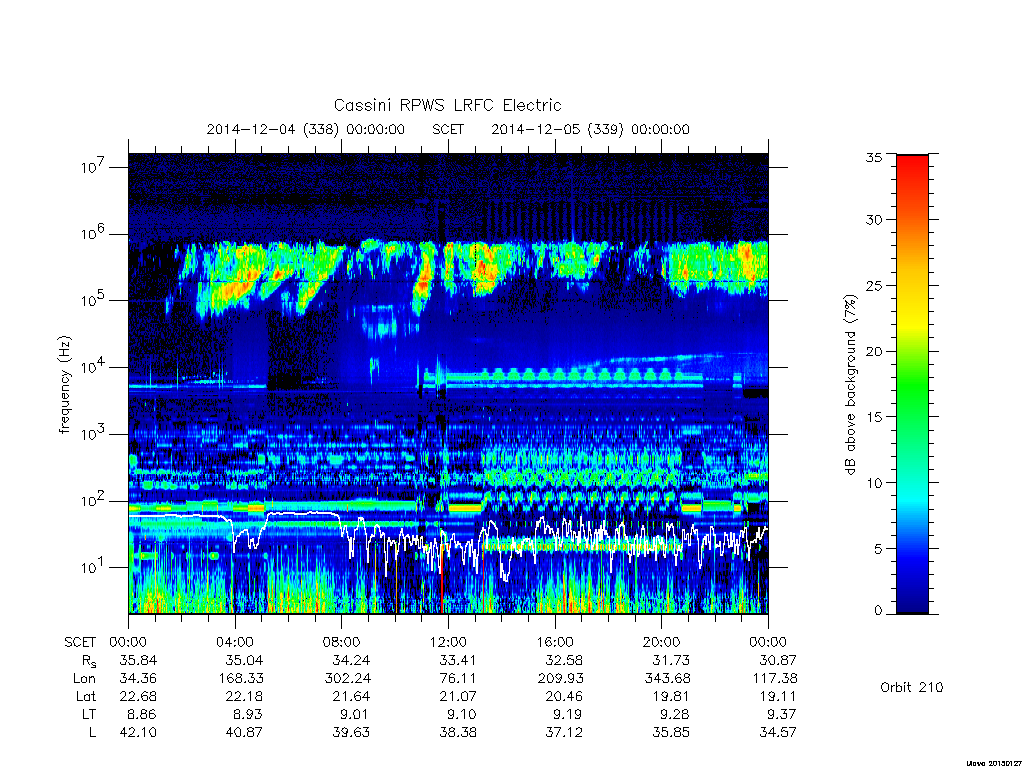Click colorbar tick label '30'
Viewport: 1024px width, 768px height.
click(x=873, y=219)
